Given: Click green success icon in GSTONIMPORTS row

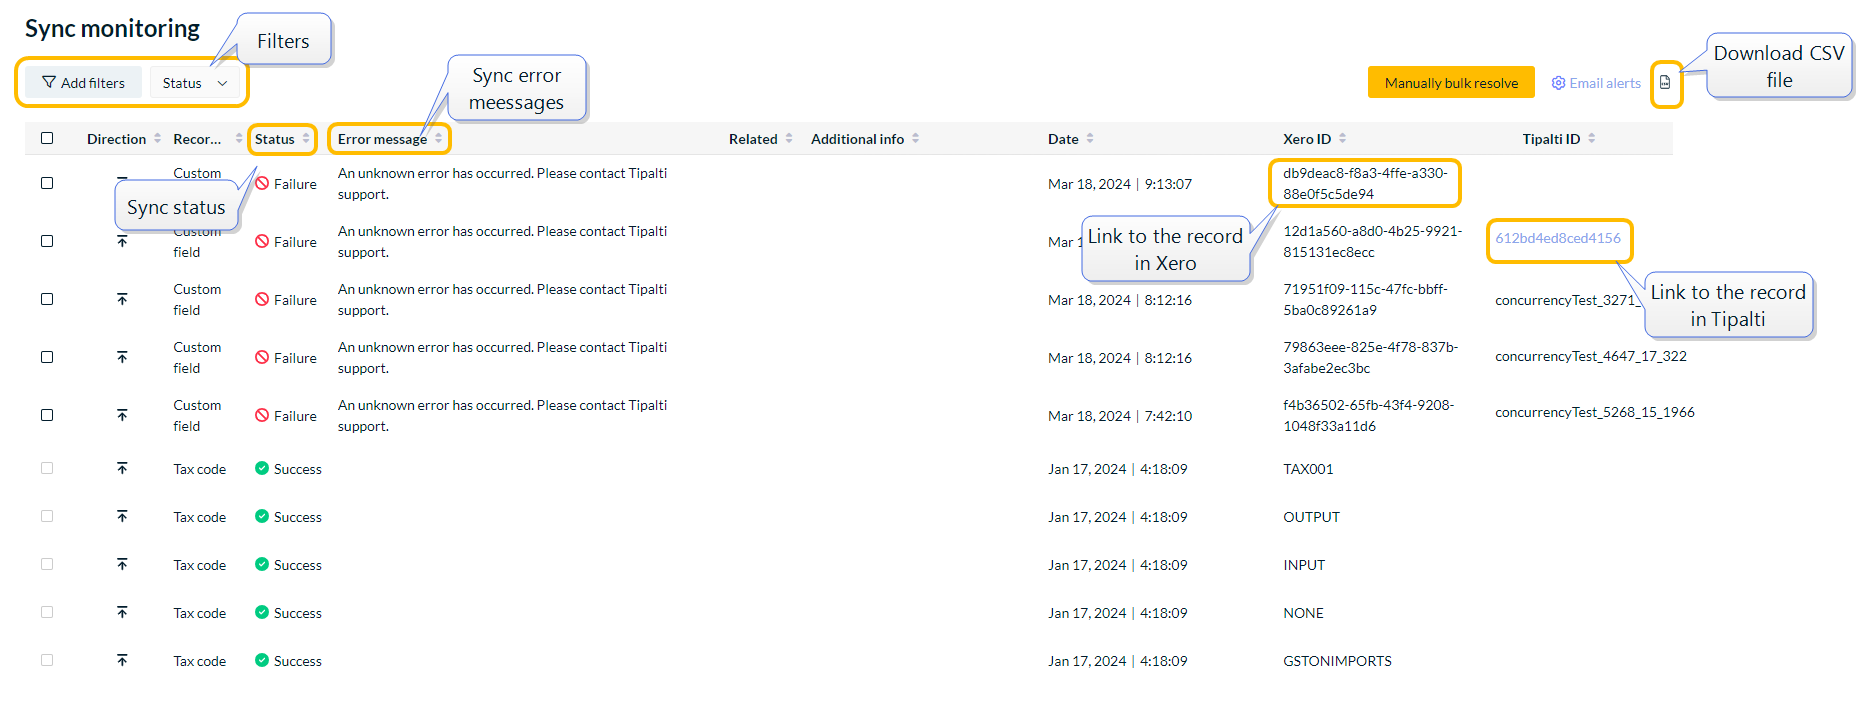Looking at the screenshot, I should (x=262, y=660).
